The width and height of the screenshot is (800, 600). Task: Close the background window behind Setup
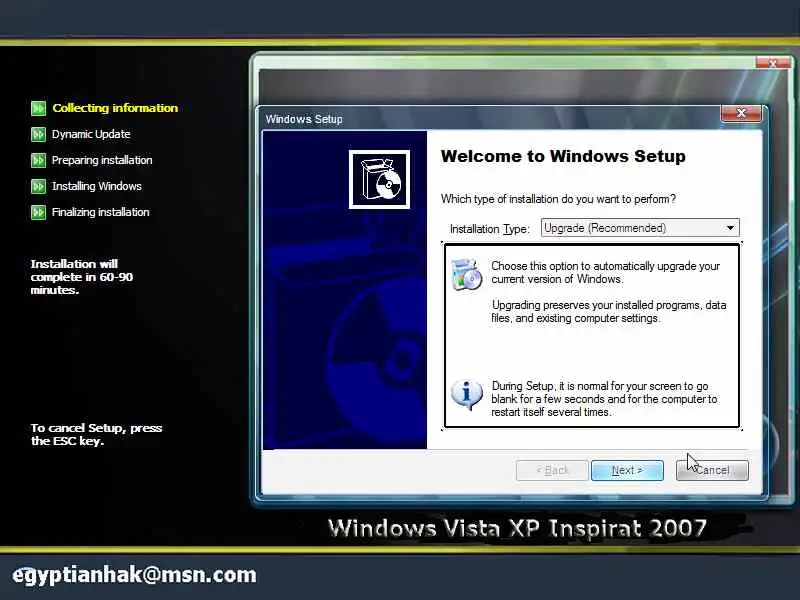[772, 64]
